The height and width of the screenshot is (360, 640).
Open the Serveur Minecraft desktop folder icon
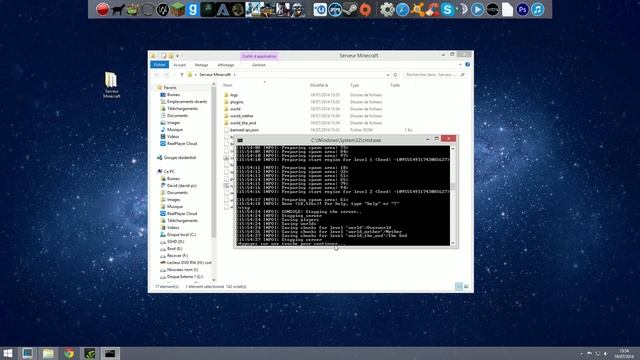pyautogui.click(x=111, y=84)
